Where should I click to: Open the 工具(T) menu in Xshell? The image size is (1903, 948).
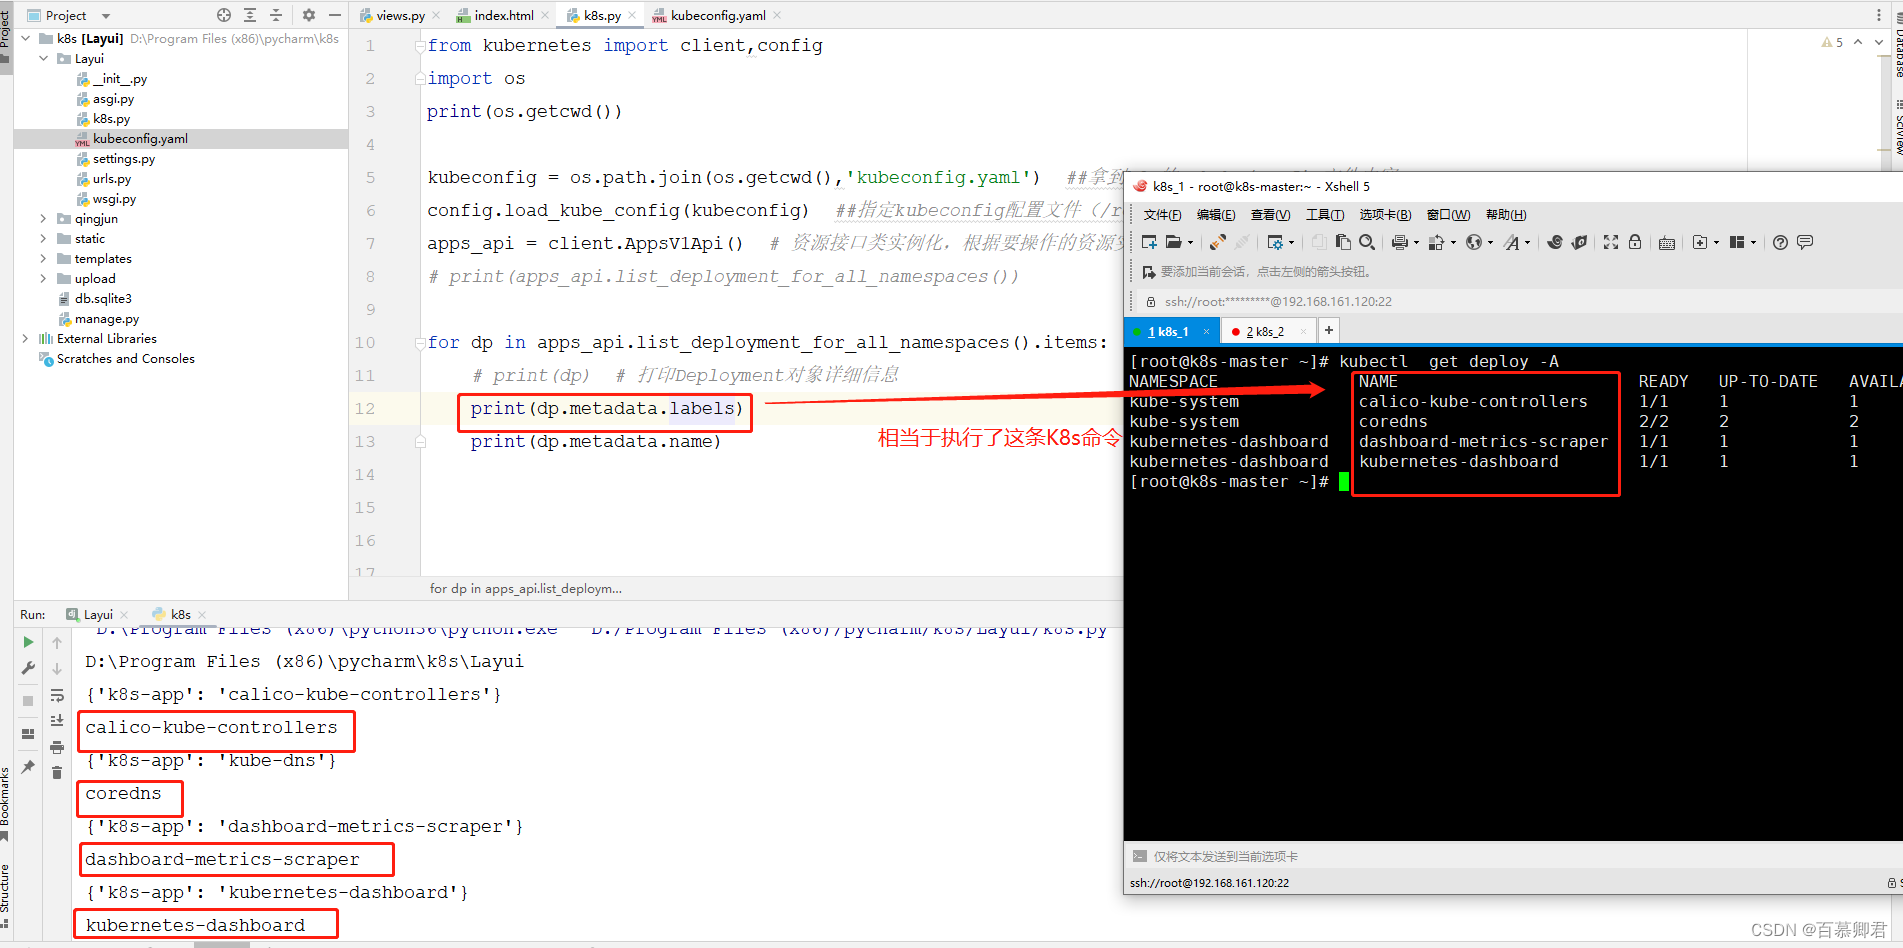click(1325, 214)
